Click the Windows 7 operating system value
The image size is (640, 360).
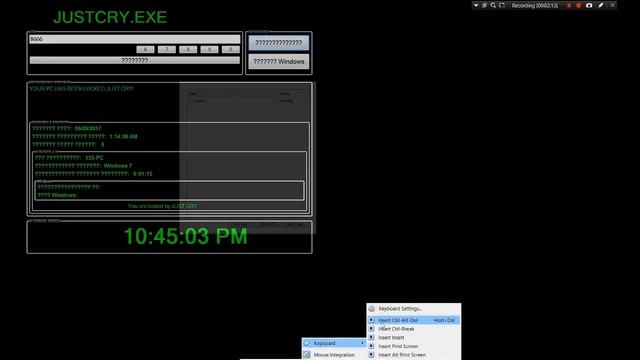point(118,166)
